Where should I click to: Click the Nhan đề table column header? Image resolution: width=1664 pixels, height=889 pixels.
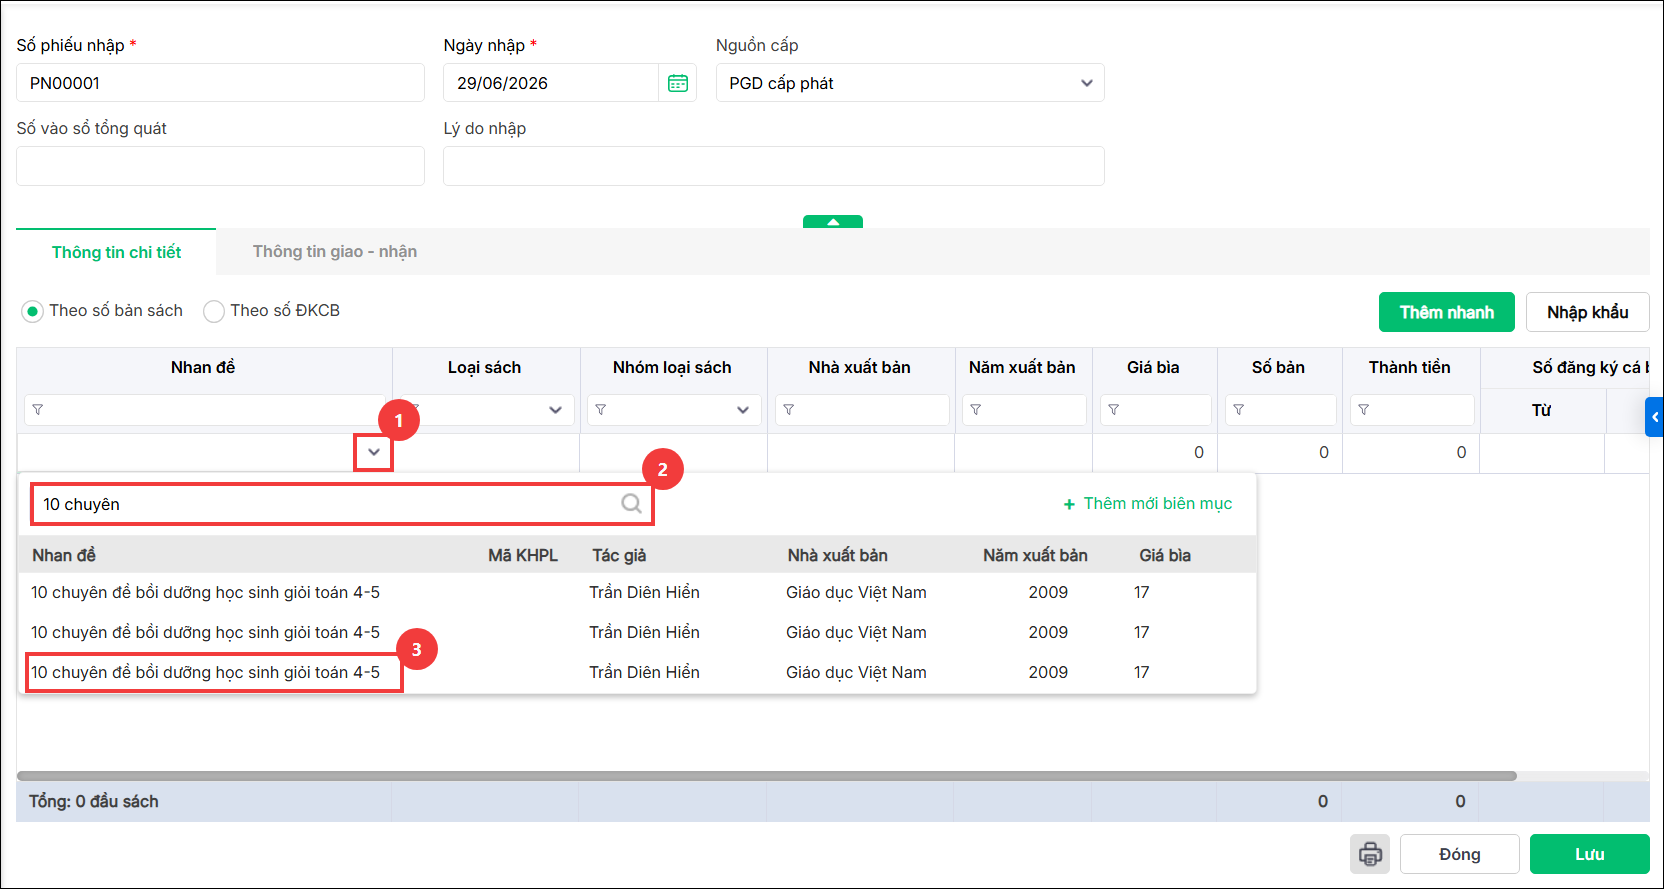point(203,368)
